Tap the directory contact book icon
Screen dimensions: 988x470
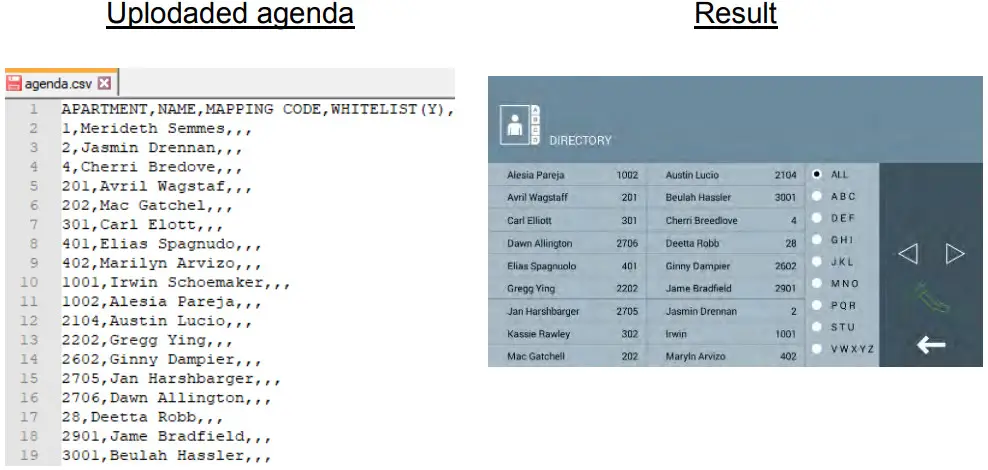click(519, 125)
